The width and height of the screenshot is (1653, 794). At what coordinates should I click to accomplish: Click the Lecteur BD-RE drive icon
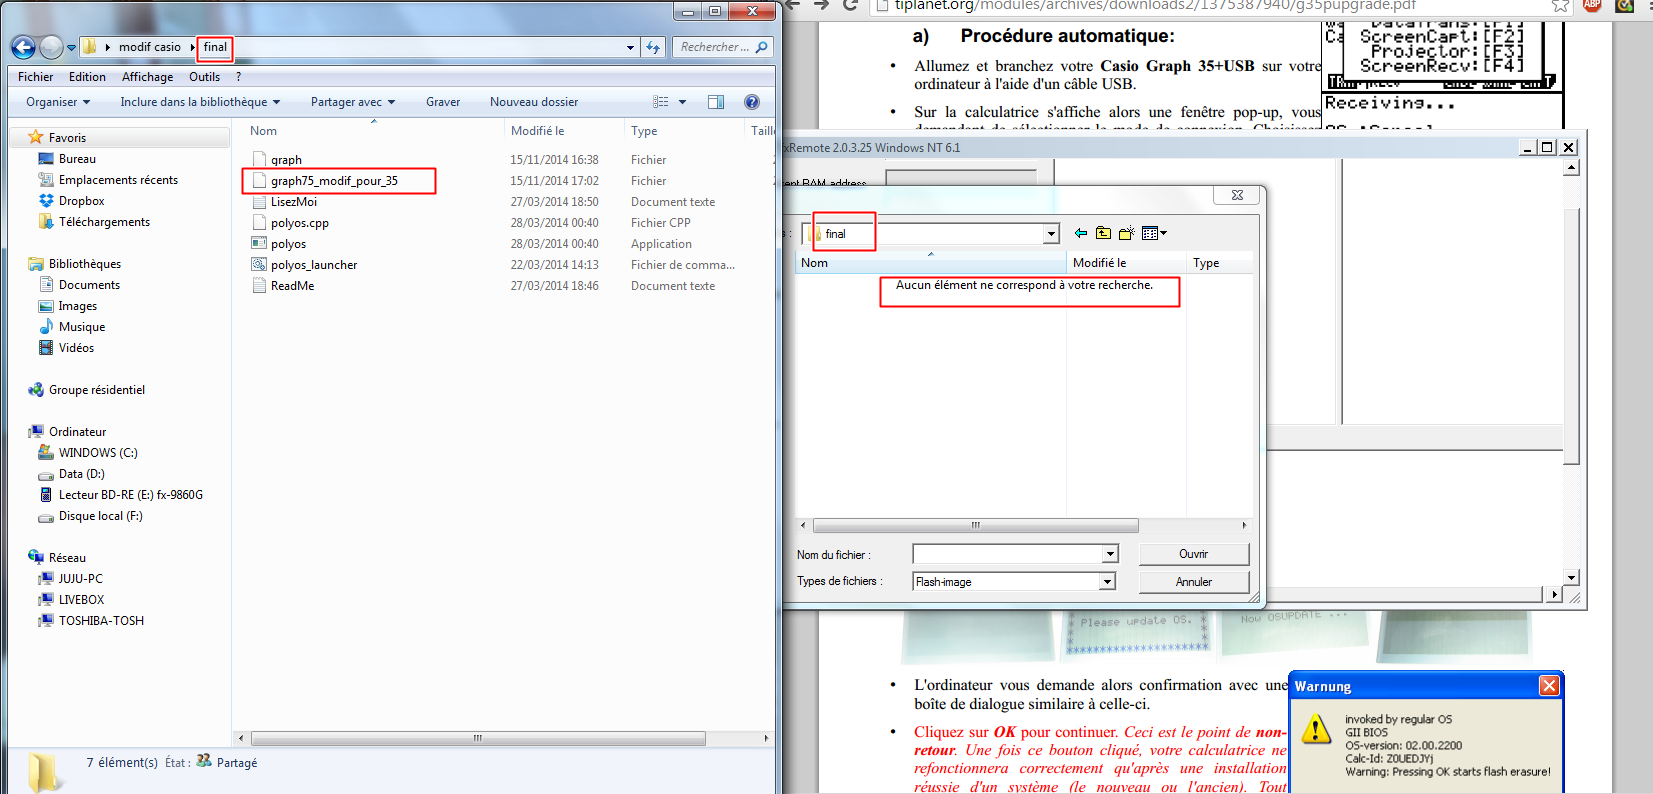(x=46, y=495)
